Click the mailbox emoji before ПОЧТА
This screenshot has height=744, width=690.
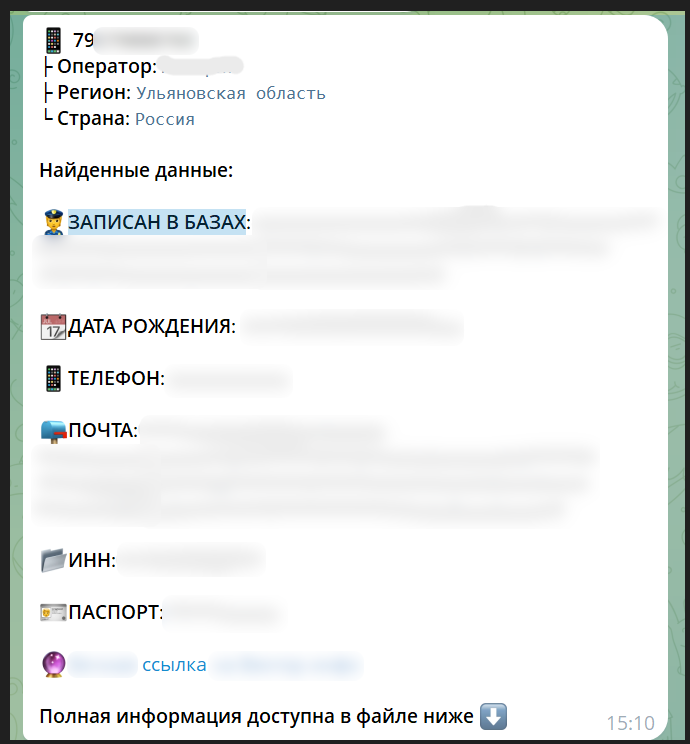(x=54, y=431)
